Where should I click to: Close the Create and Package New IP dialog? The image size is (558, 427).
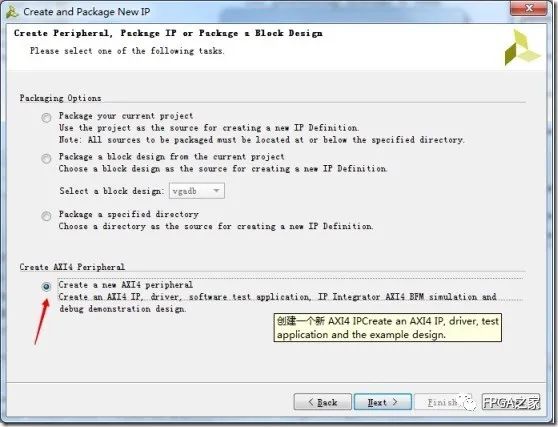point(528,8)
